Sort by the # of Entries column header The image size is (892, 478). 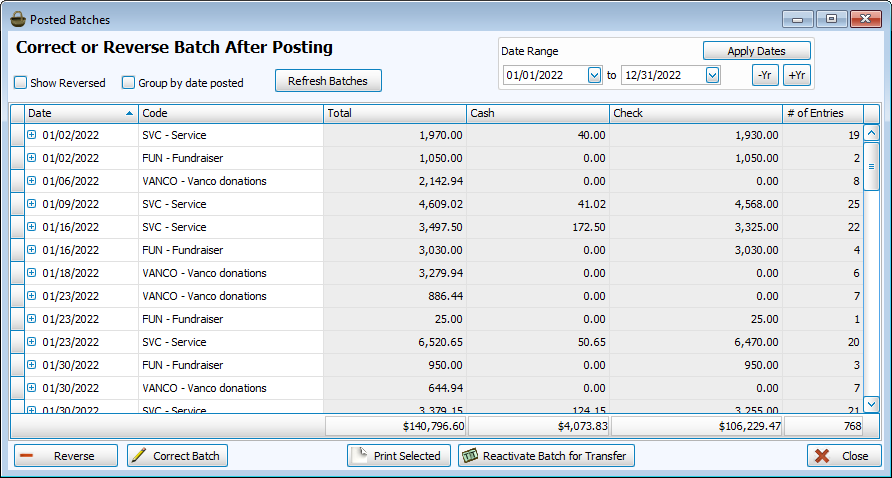point(820,113)
